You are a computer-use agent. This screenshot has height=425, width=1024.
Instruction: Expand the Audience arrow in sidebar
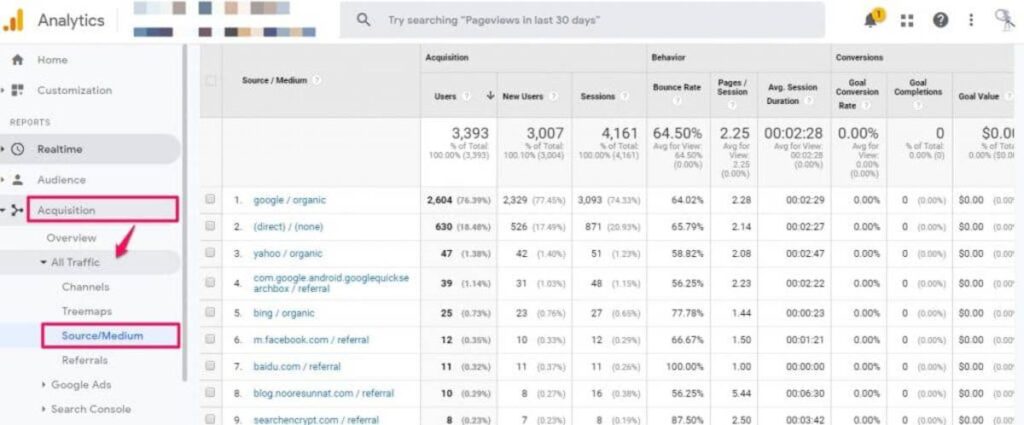coord(3,180)
